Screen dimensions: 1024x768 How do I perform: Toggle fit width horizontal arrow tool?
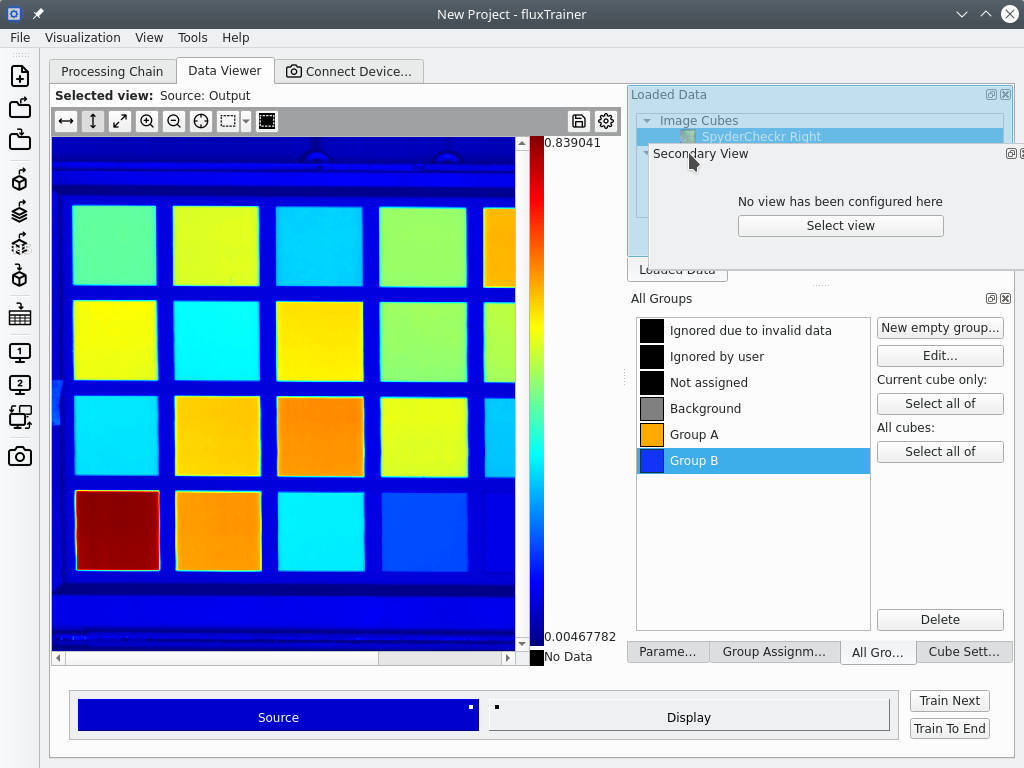[x=66, y=121]
